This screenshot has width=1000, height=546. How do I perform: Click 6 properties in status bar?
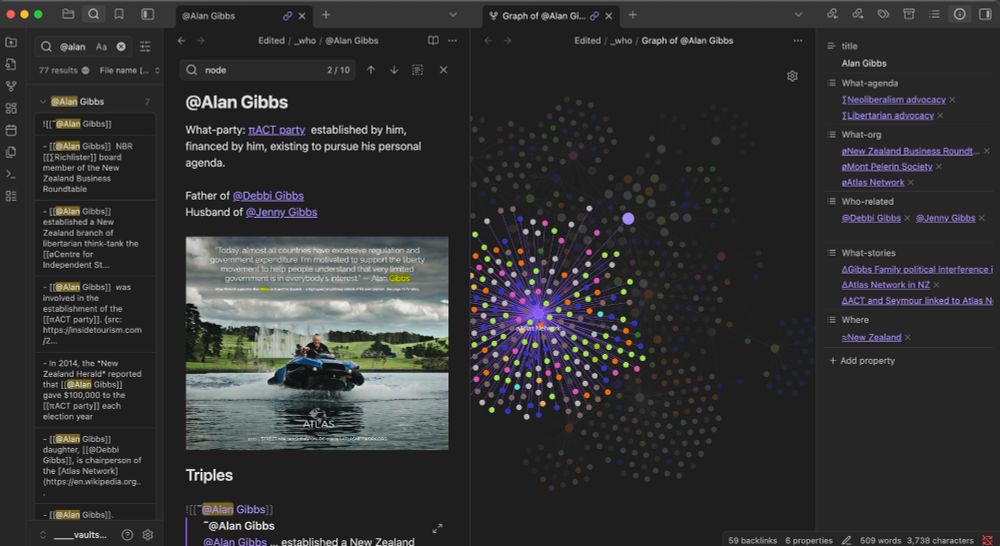click(809, 540)
